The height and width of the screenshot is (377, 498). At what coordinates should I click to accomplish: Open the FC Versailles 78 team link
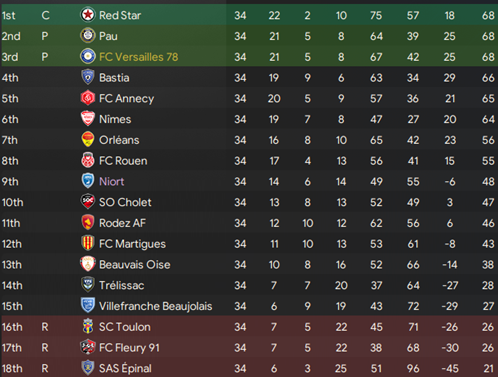tap(139, 57)
